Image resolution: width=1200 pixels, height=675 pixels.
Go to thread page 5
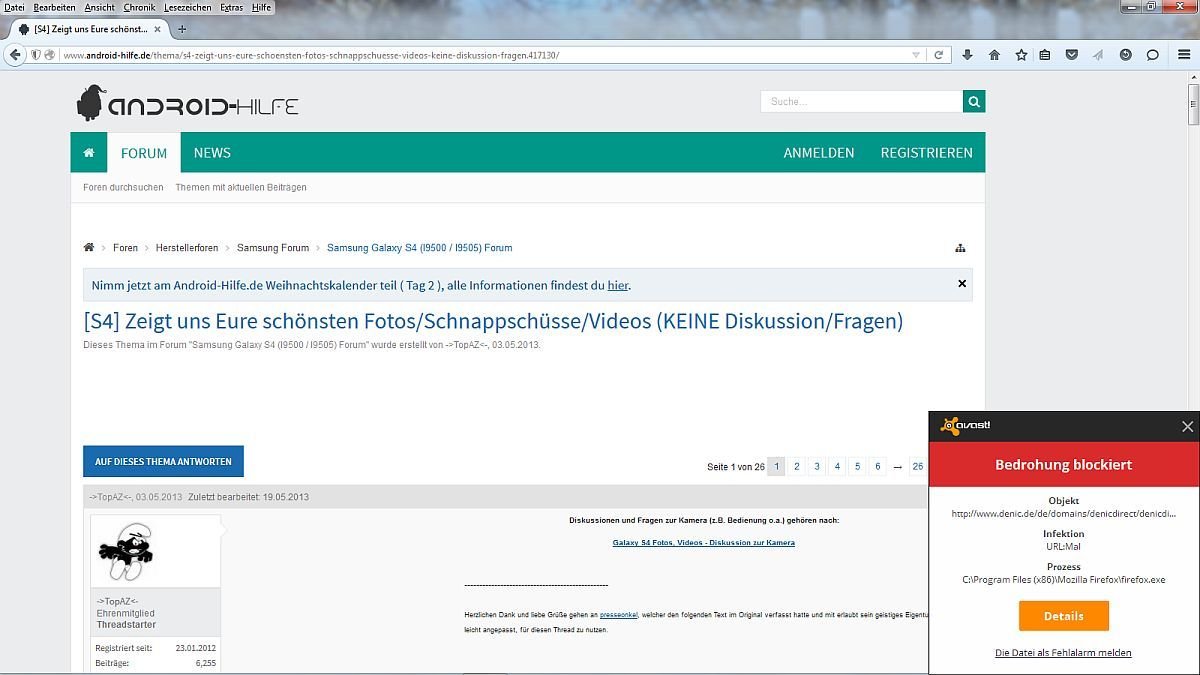tap(857, 466)
